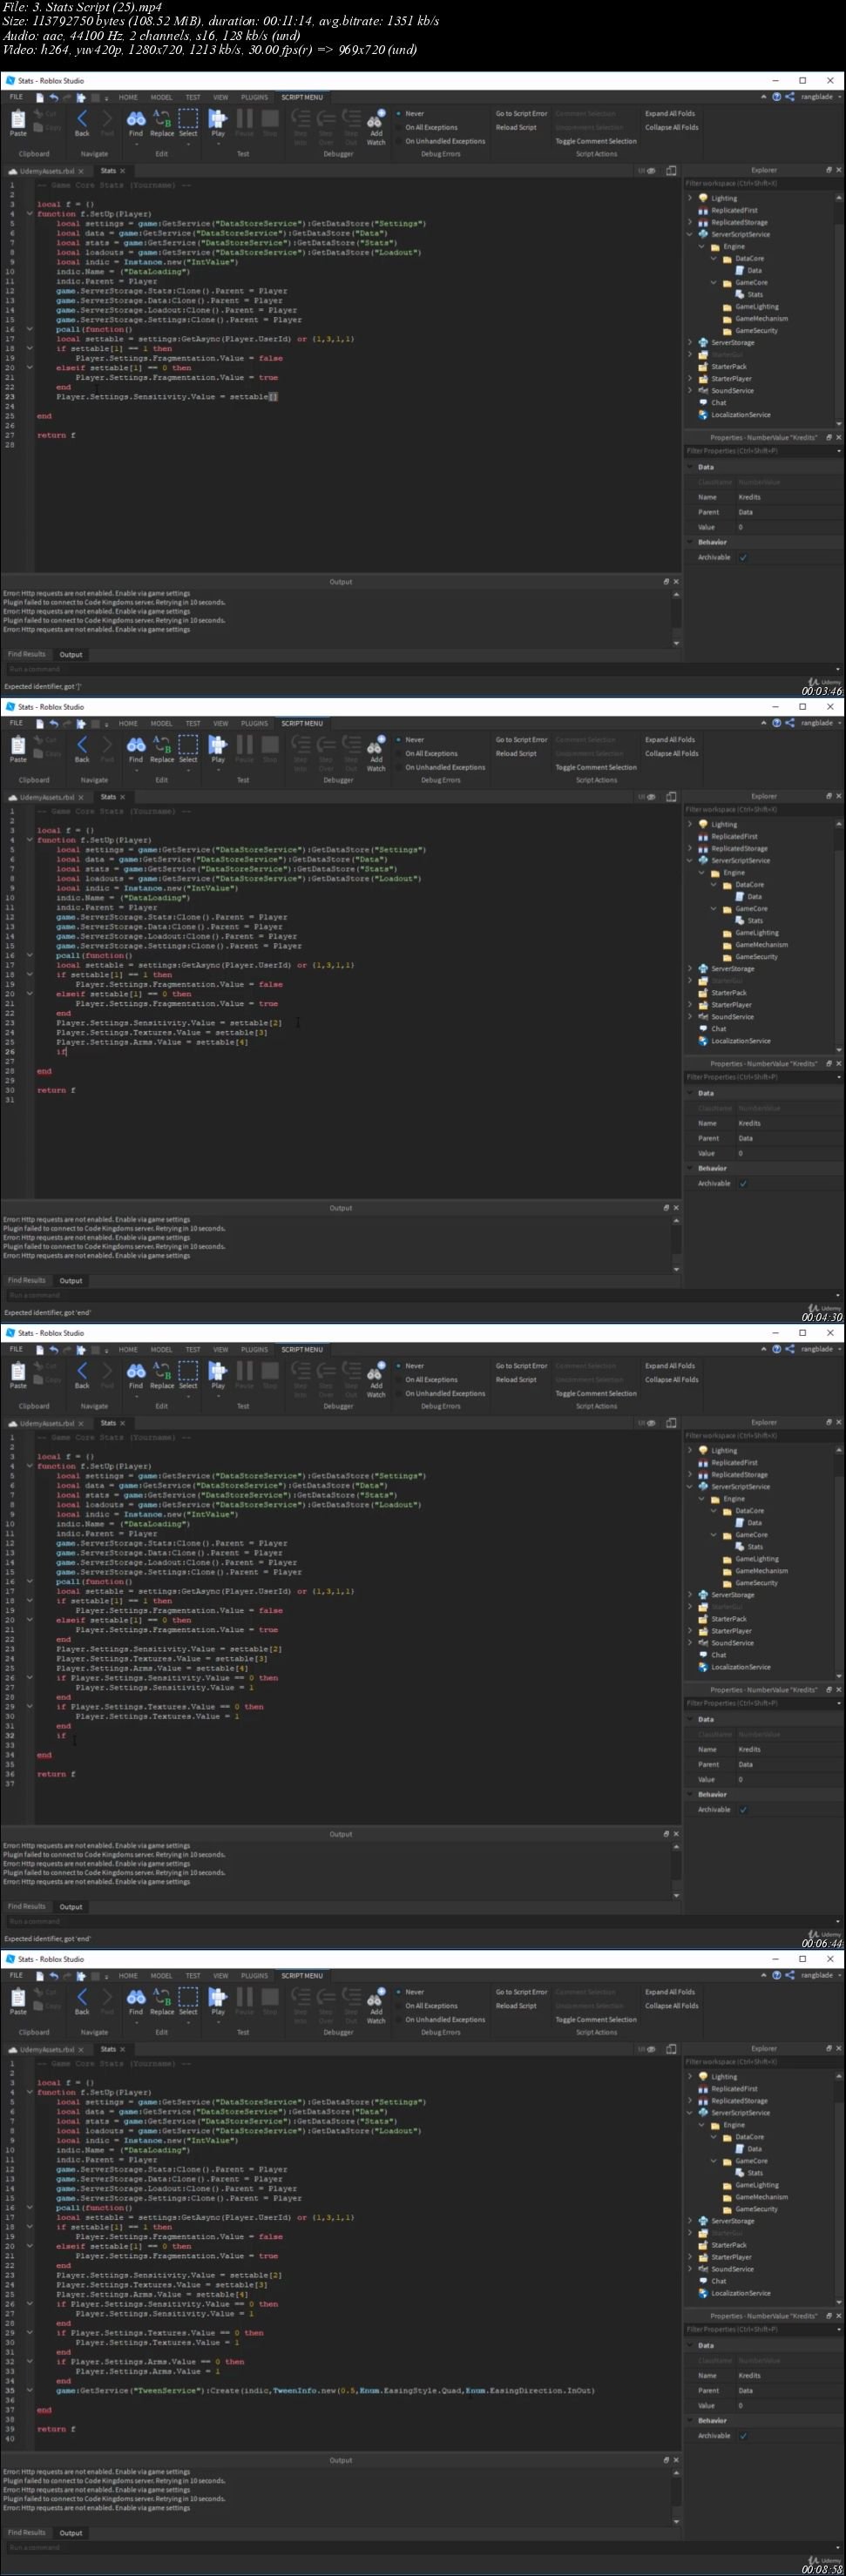The height and width of the screenshot is (2576, 846).
Task: Expand the Lighting node in the 00:03:46 frame's Explorer
Action: pyautogui.click(x=689, y=198)
